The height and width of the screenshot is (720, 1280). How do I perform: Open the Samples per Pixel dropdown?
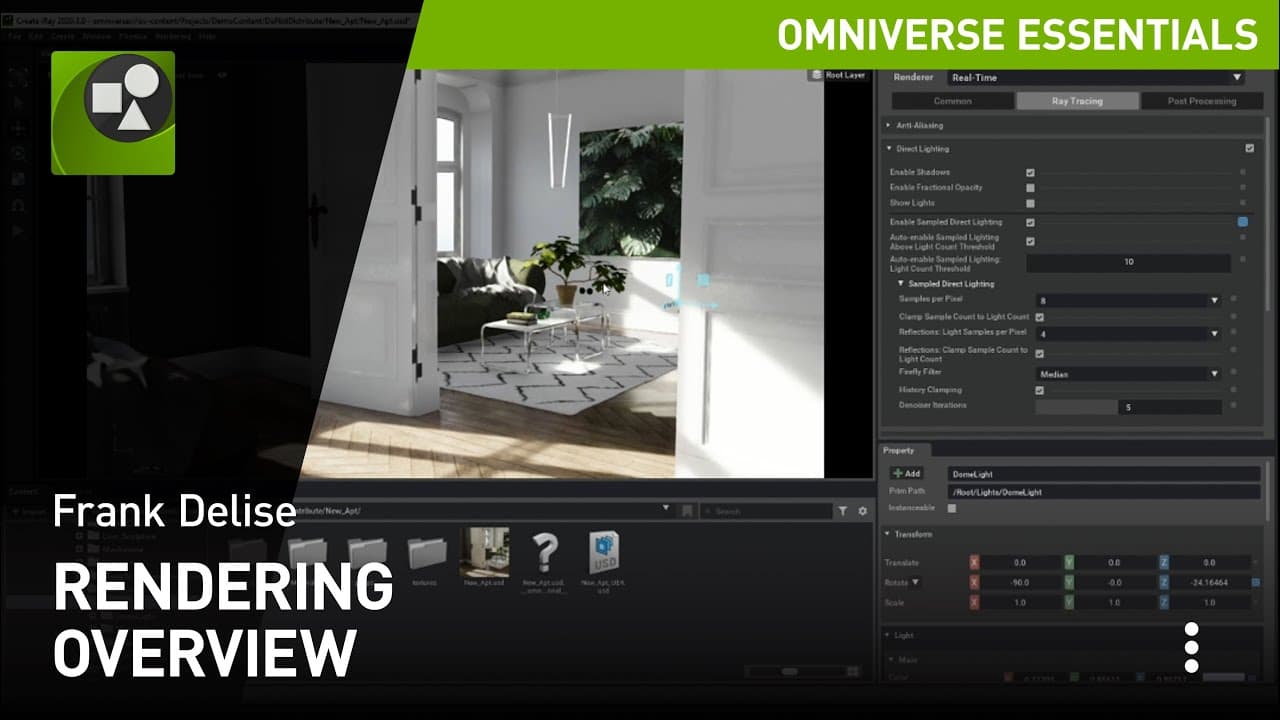pos(1128,300)
